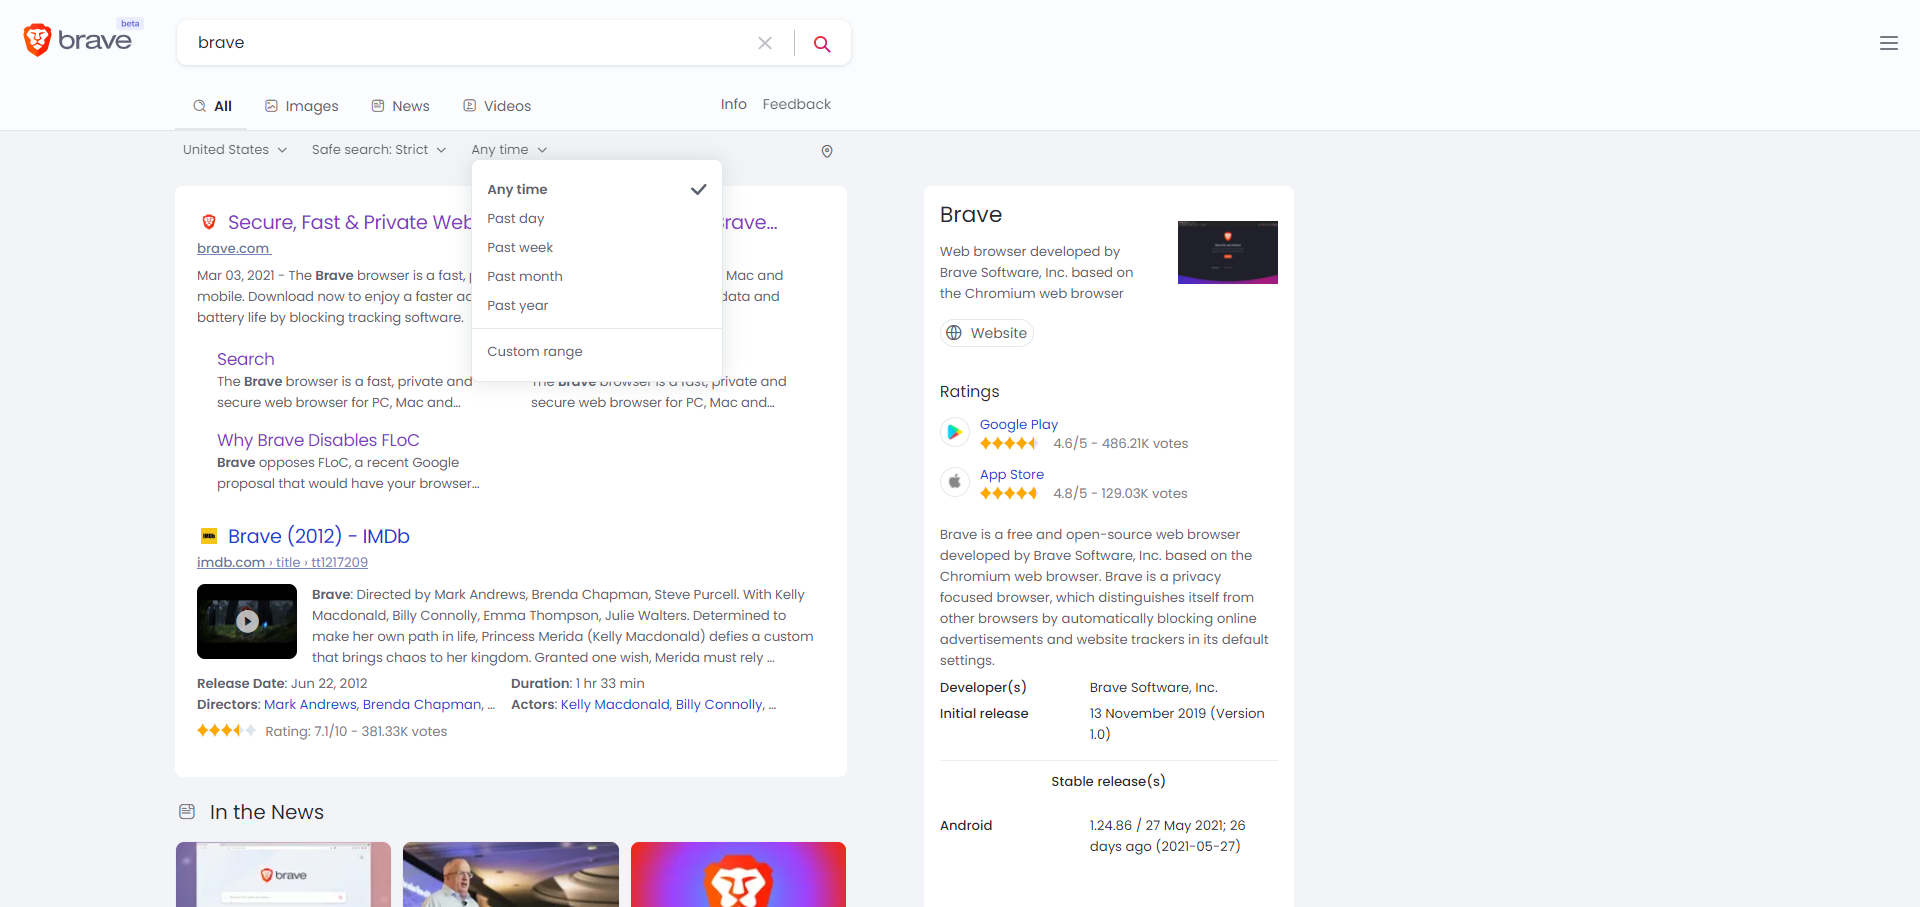
Task: Click the checkmark next to Any time
Action: tap(698, 189)
